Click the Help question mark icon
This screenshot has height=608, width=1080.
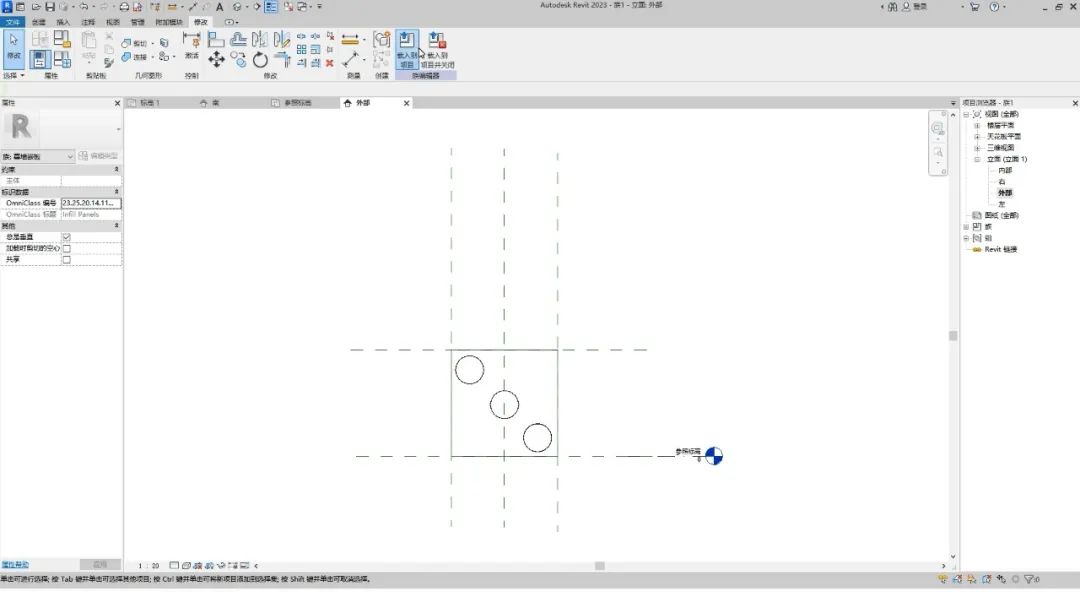994,7
